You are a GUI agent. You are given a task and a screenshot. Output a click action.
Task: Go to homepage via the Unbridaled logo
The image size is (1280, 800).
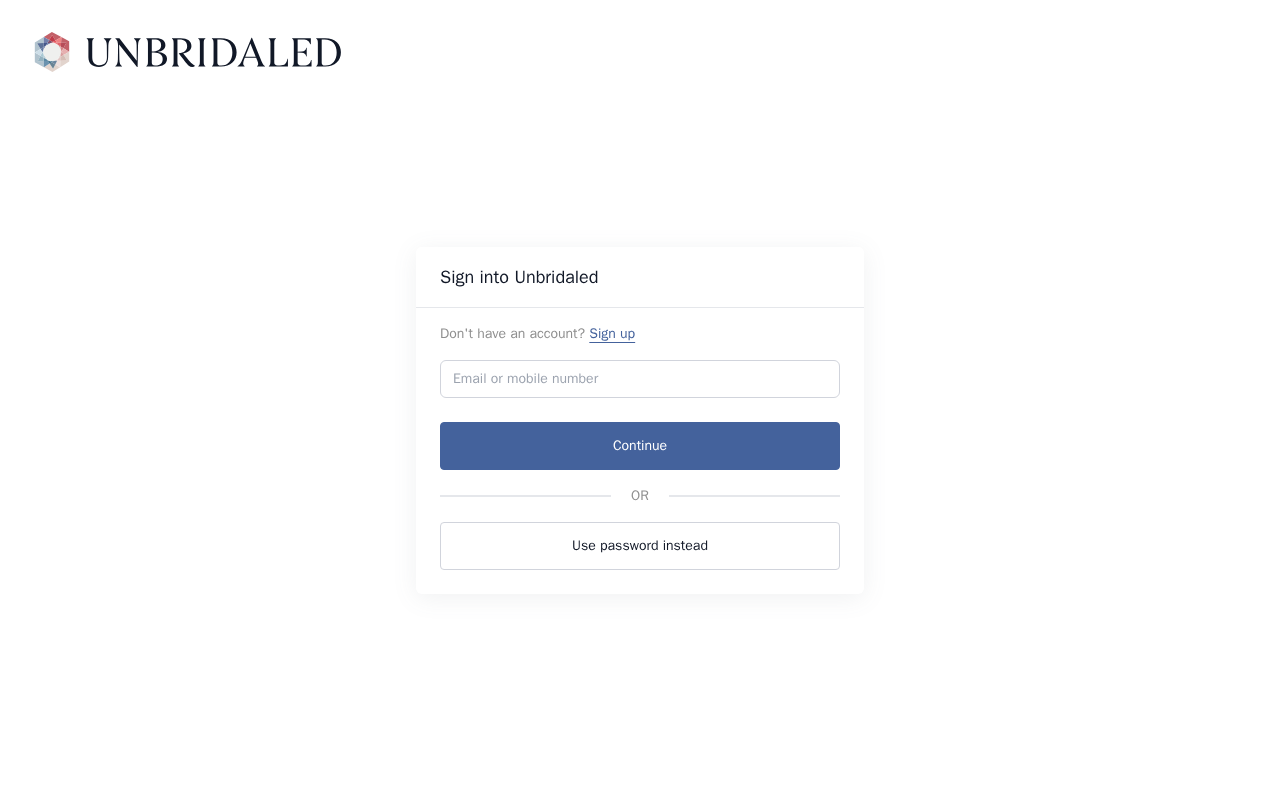click(x=188, y=52)
